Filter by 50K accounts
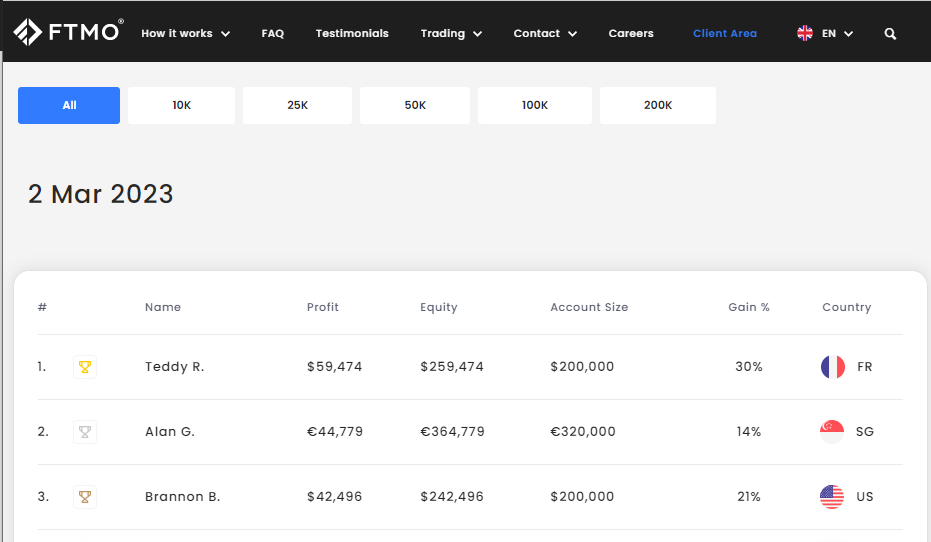This screenshot has width=931, height=542. click(x=415, y=105)
